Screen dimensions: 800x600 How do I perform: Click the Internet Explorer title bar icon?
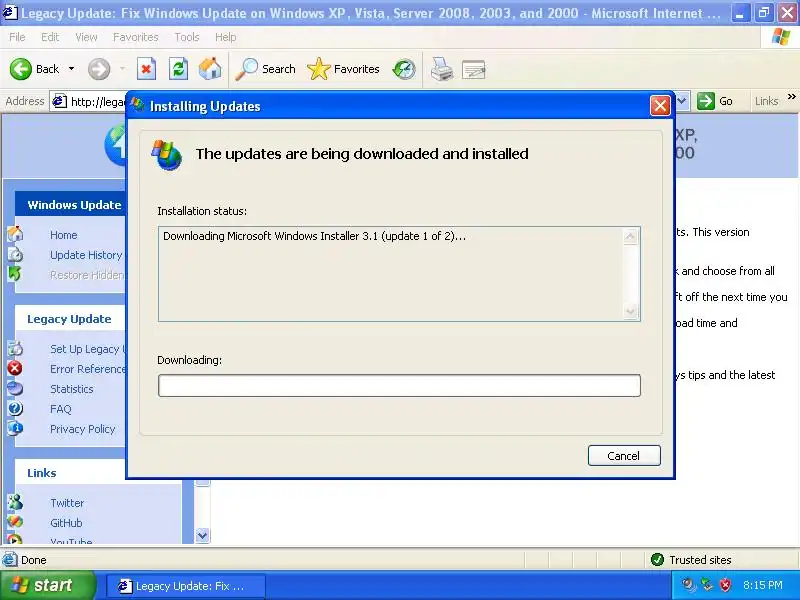[10, 12]
